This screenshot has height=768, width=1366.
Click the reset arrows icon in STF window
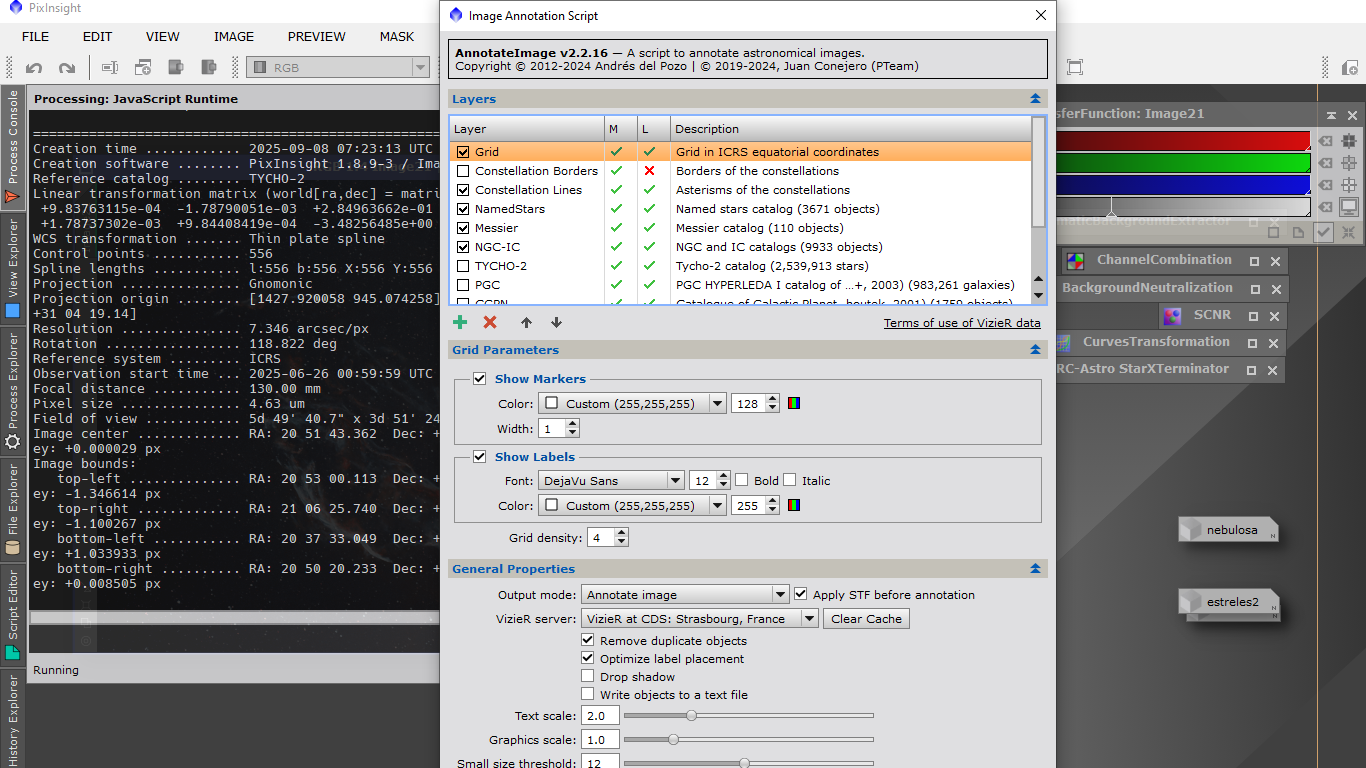(1349, 232)
